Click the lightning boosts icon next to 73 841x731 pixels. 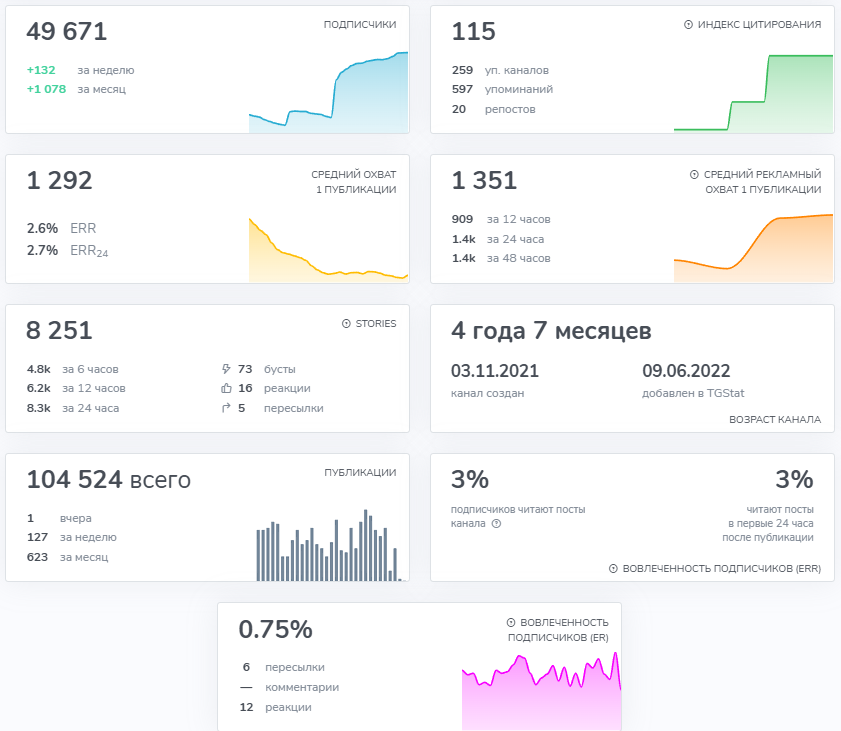[226, 369]
